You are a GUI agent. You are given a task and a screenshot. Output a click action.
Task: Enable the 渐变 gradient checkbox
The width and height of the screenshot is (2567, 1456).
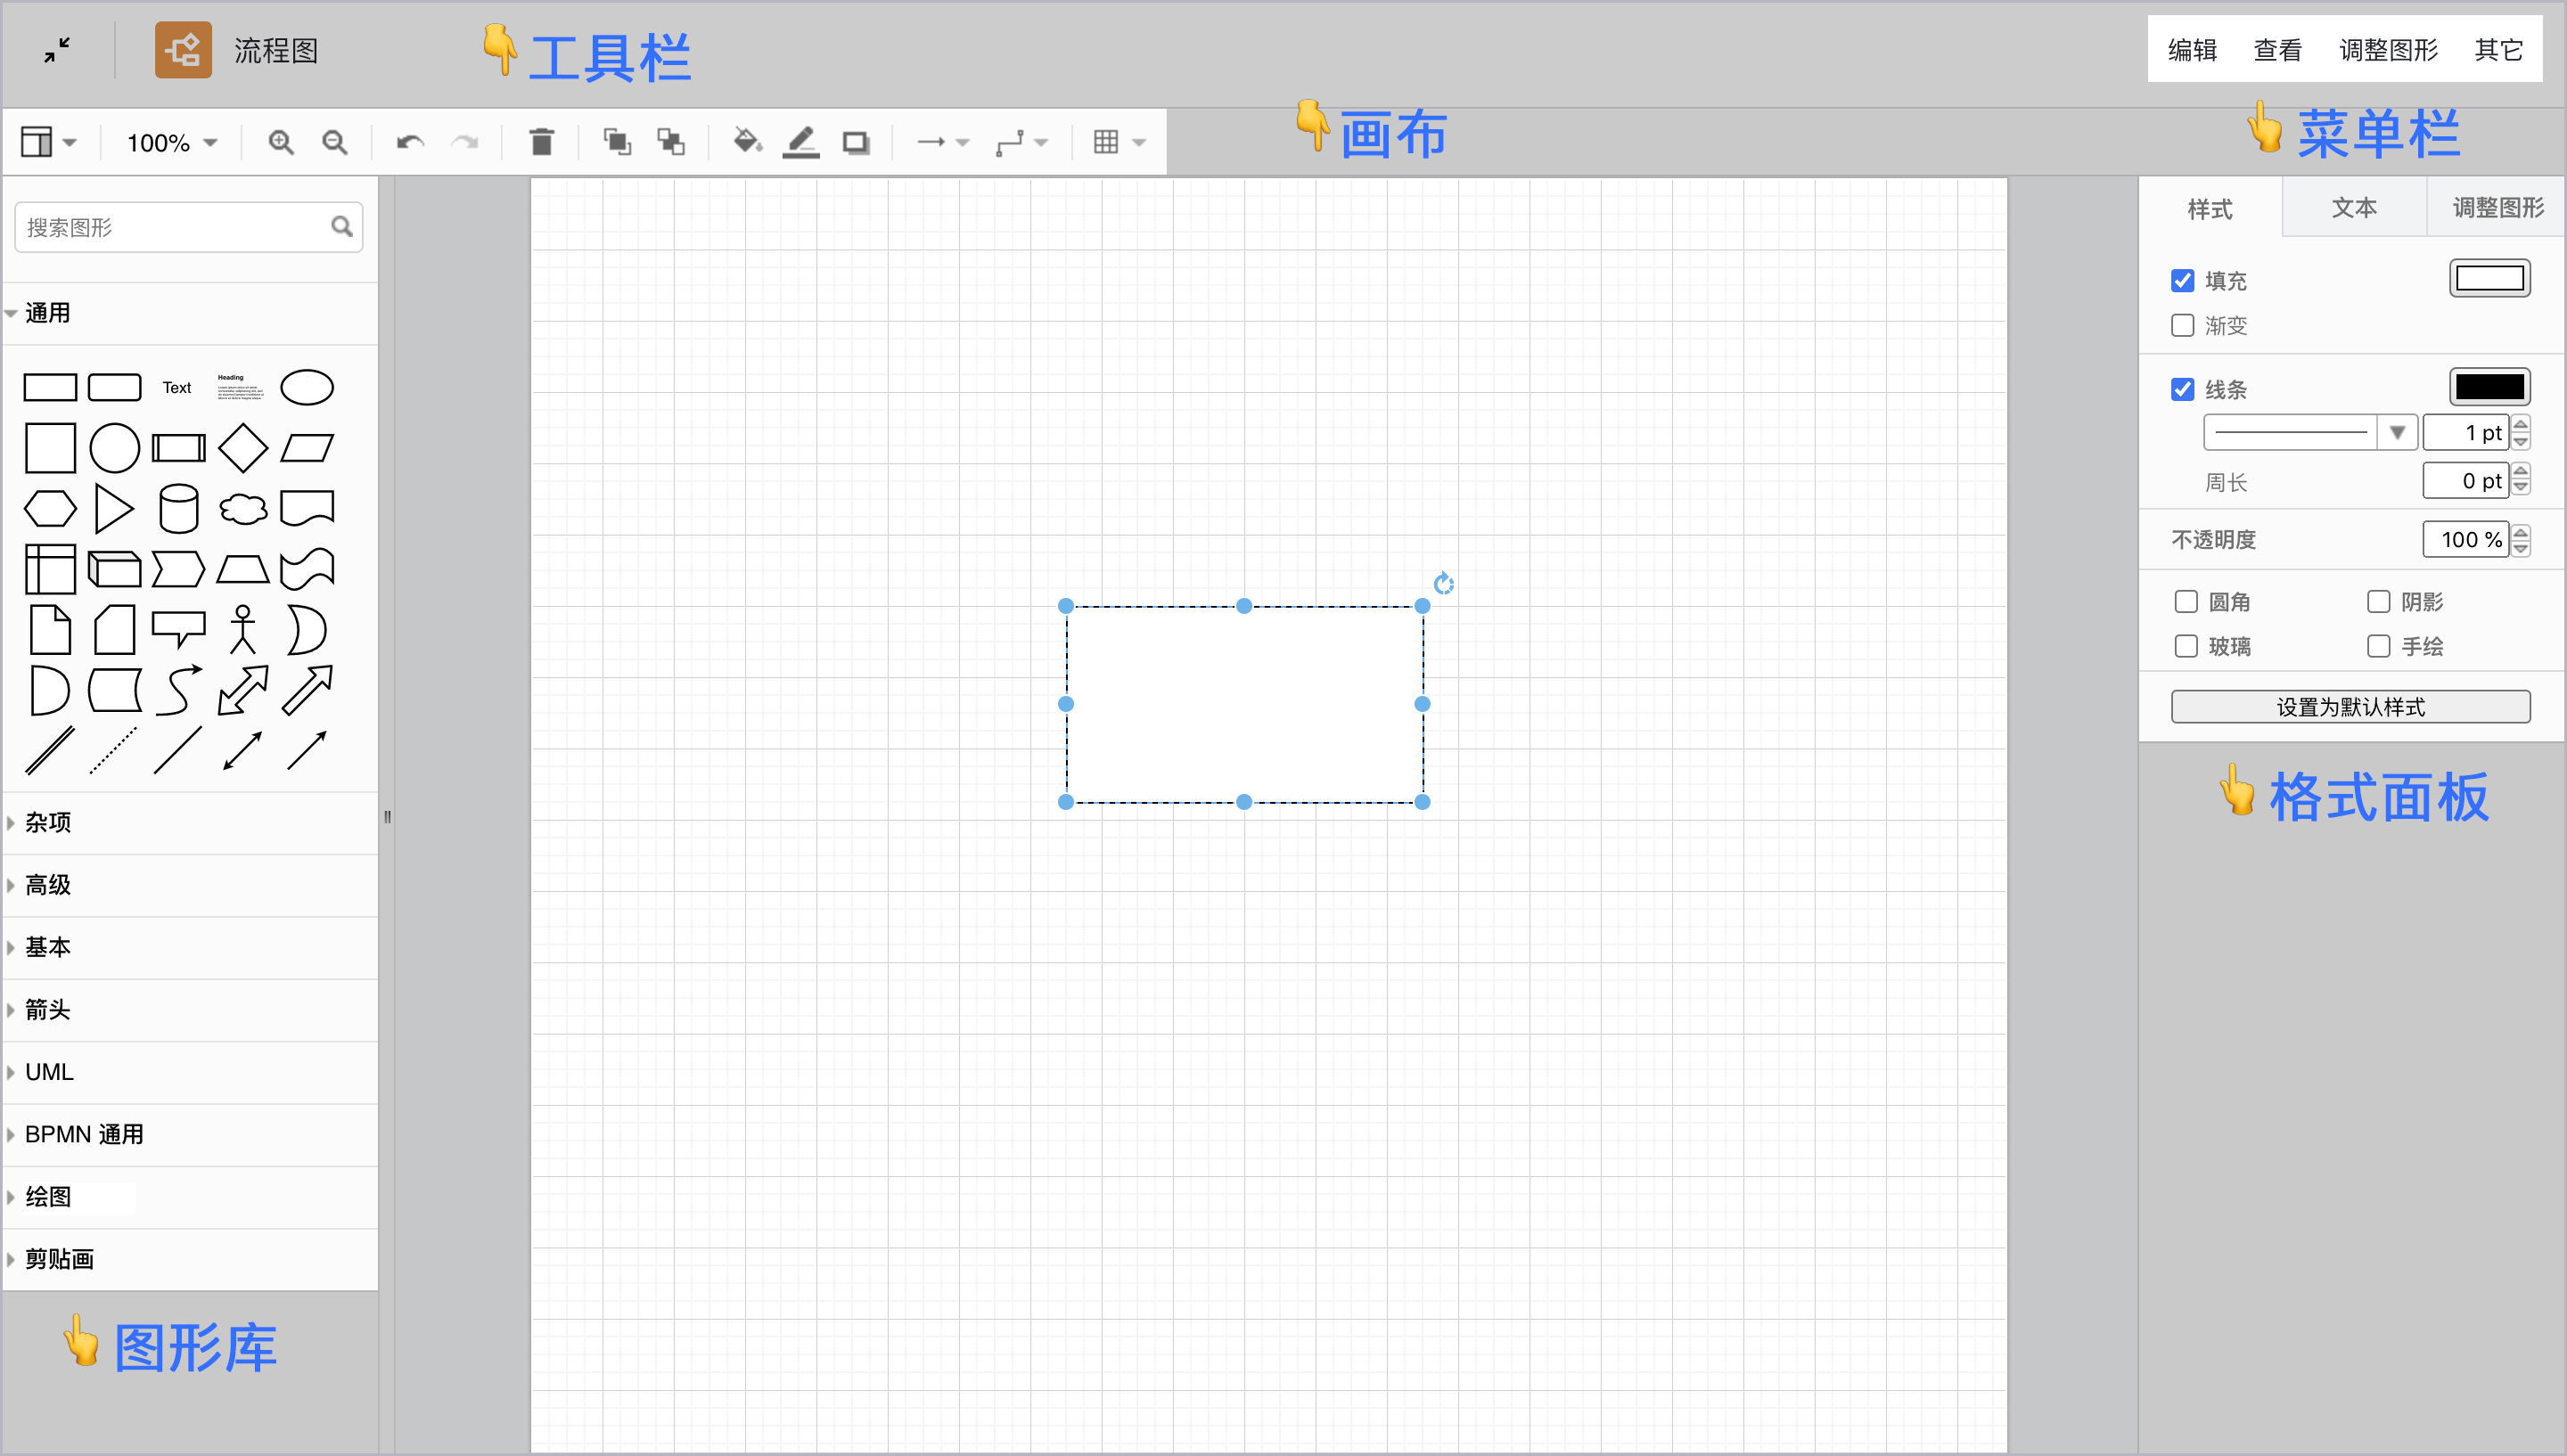[2182, 326]
